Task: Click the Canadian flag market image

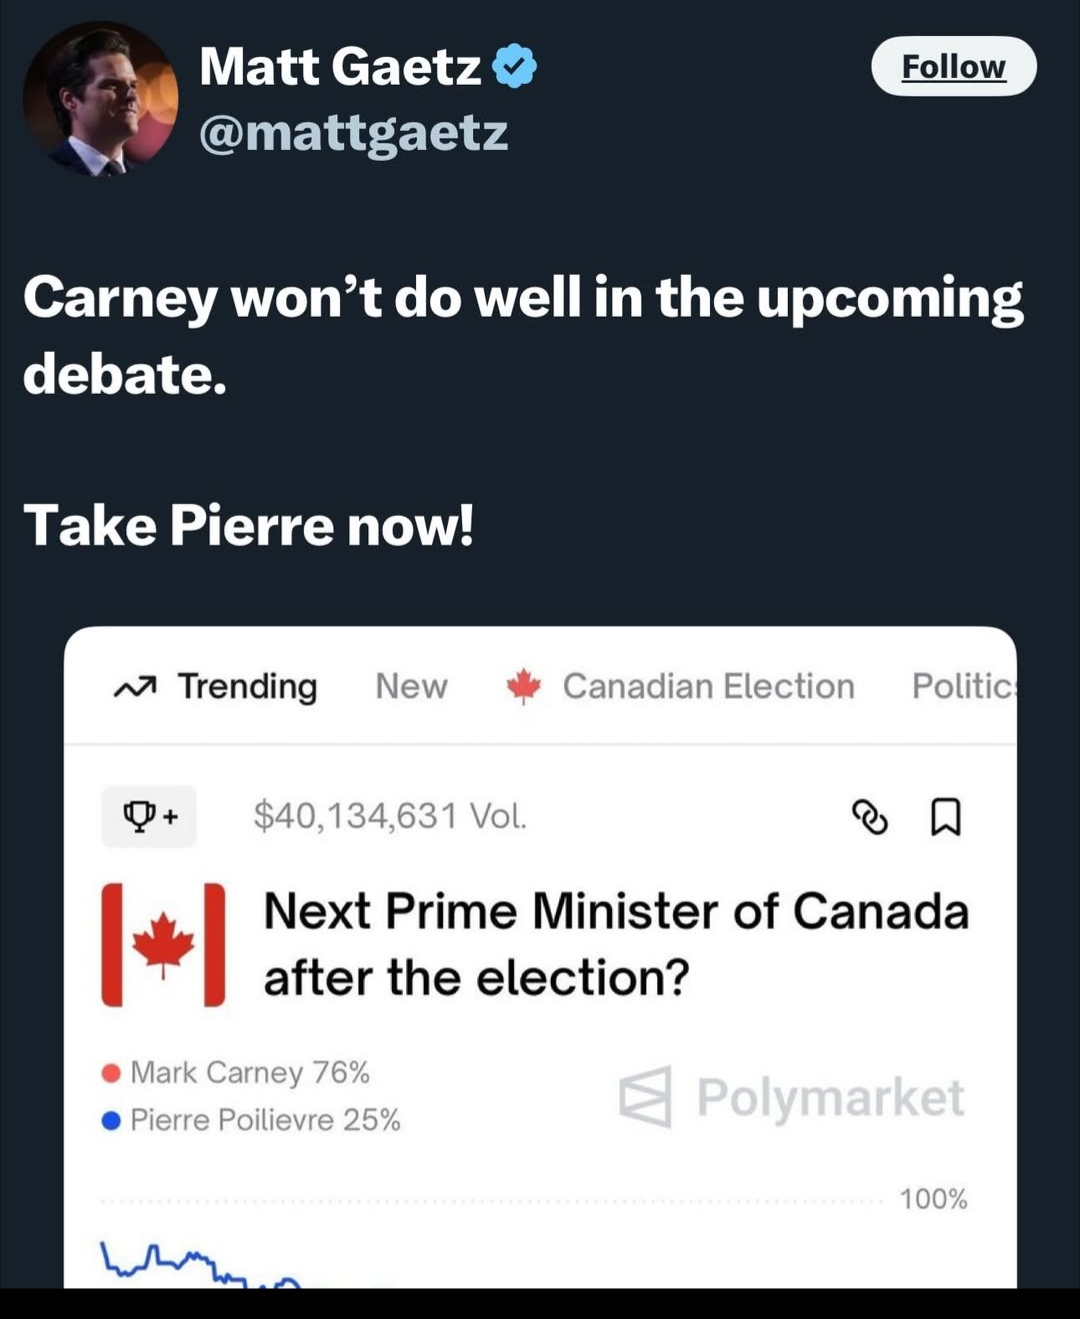Action: click(x=163, y=944)
